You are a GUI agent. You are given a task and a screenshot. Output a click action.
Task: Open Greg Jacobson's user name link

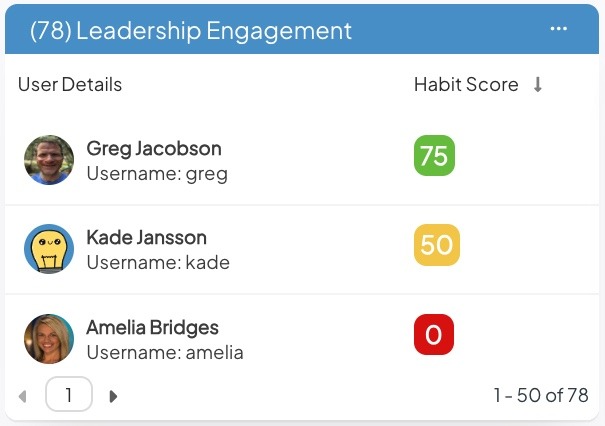(x=154, y=149)
